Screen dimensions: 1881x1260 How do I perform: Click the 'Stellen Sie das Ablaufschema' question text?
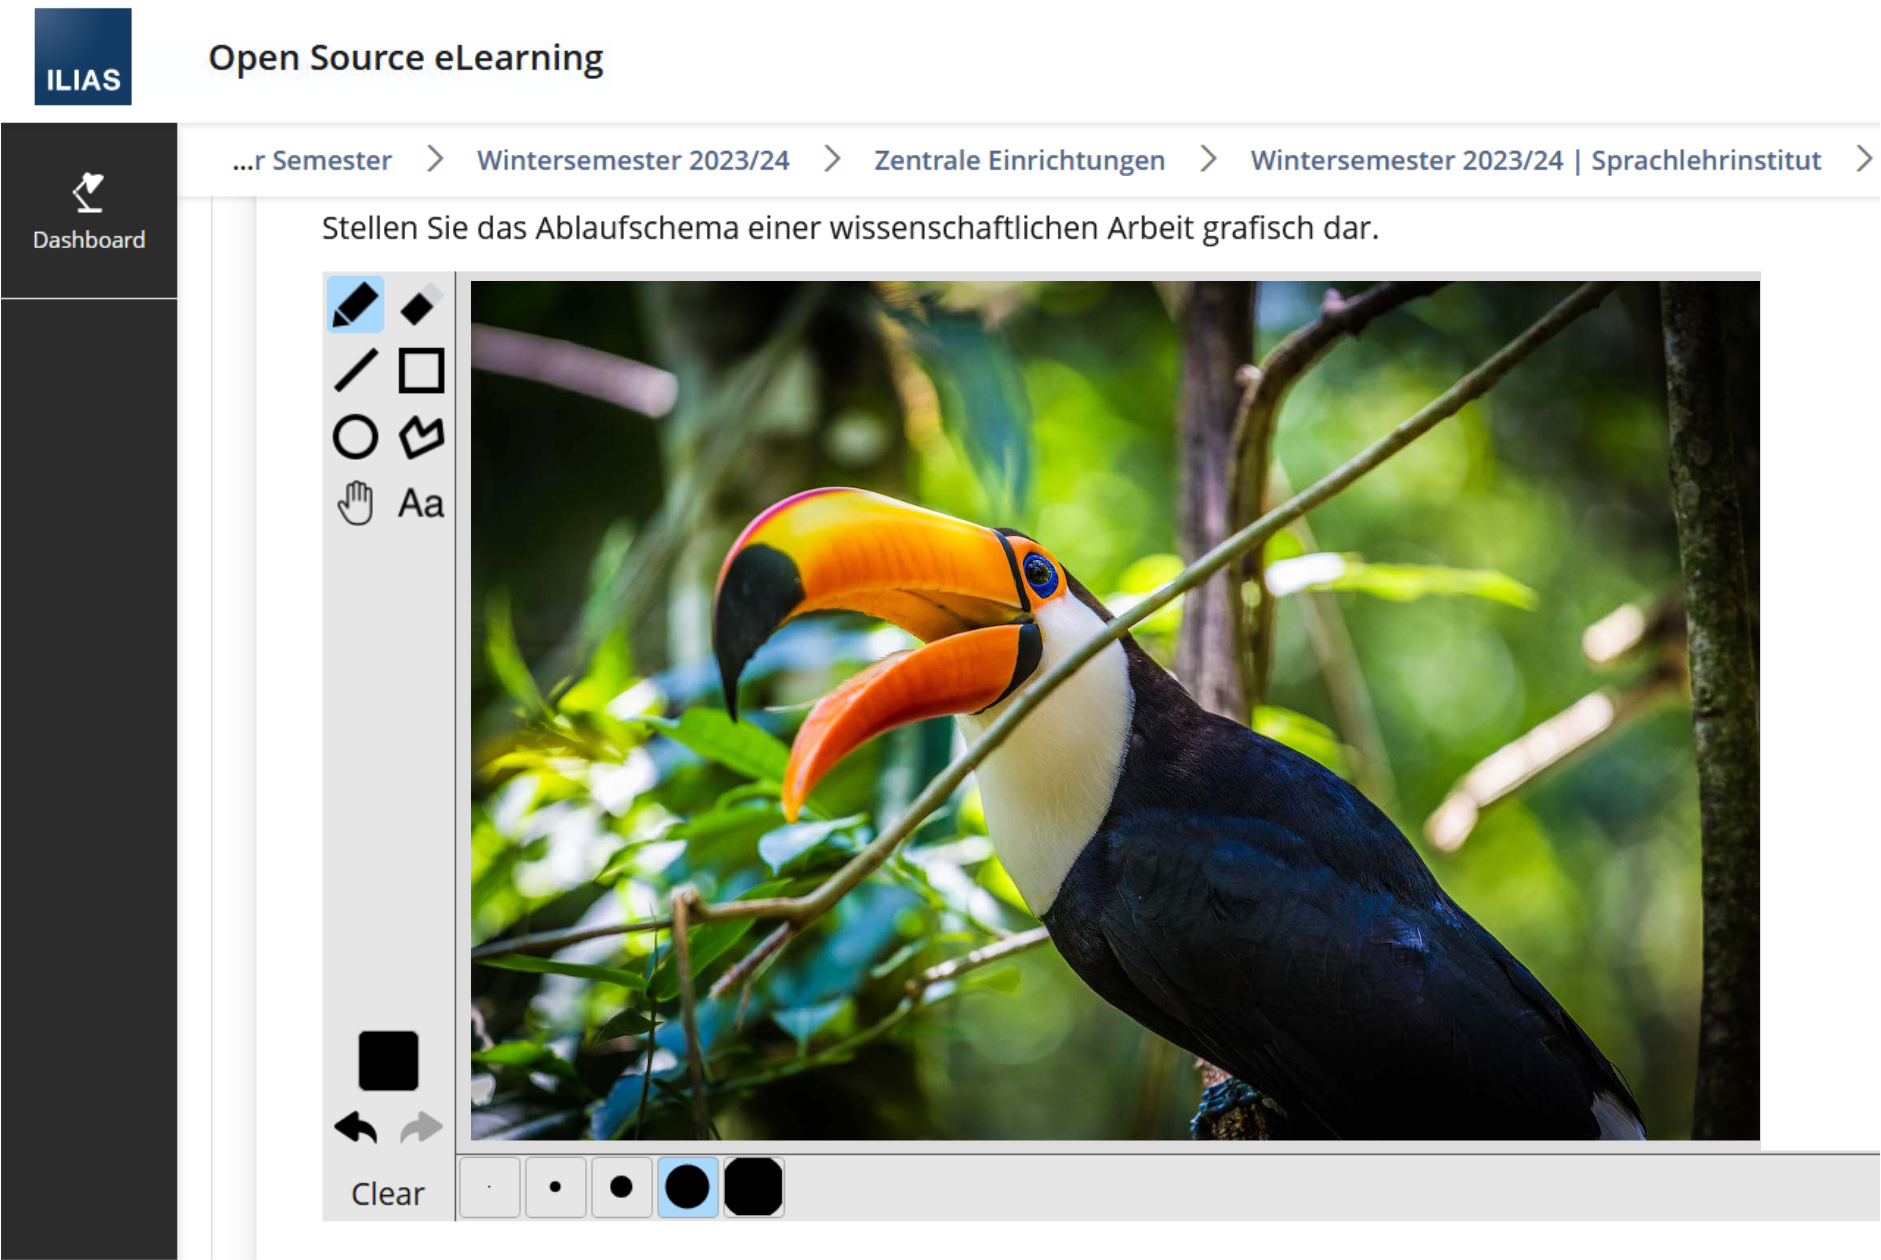tap(850, 228)
